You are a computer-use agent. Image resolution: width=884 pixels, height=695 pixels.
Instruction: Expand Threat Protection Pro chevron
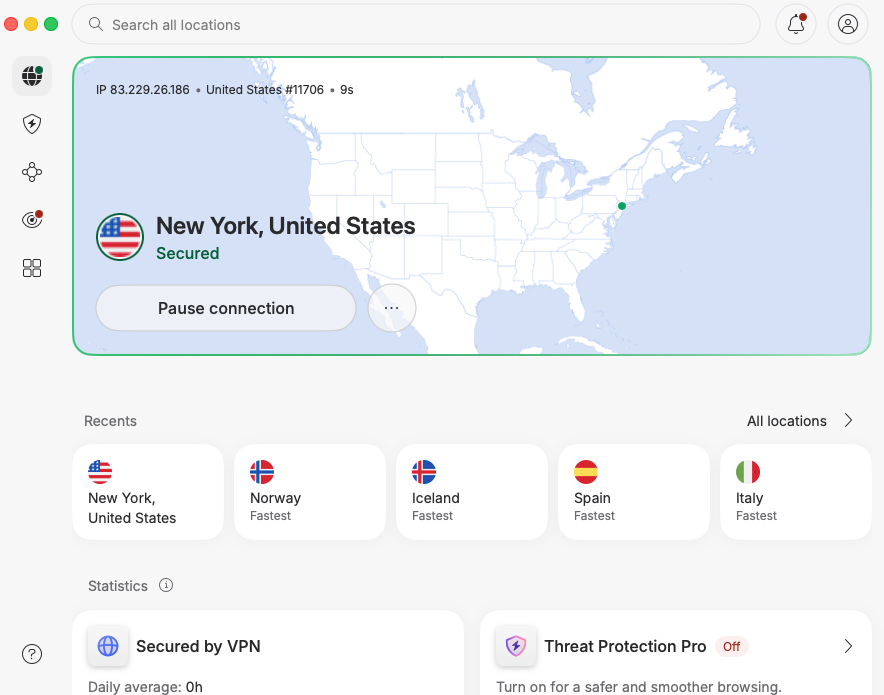[848, 646]
